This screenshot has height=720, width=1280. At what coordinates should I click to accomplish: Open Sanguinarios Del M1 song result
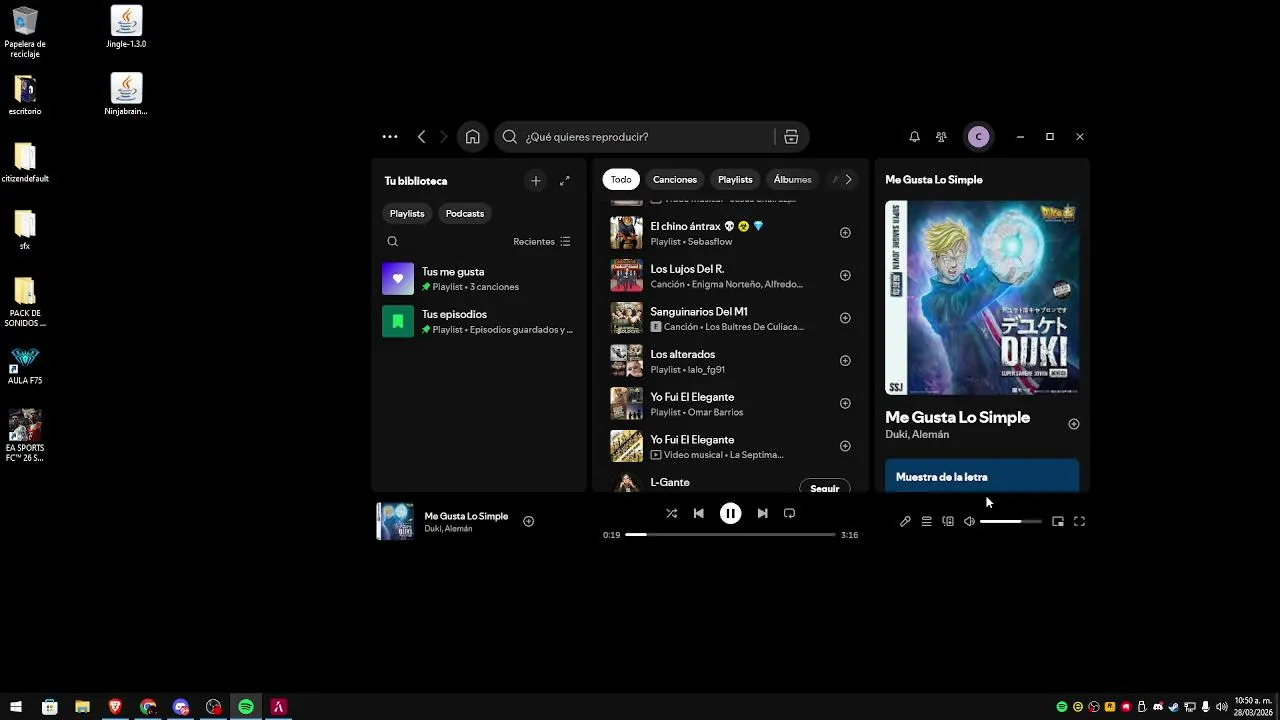click(731, 318)
